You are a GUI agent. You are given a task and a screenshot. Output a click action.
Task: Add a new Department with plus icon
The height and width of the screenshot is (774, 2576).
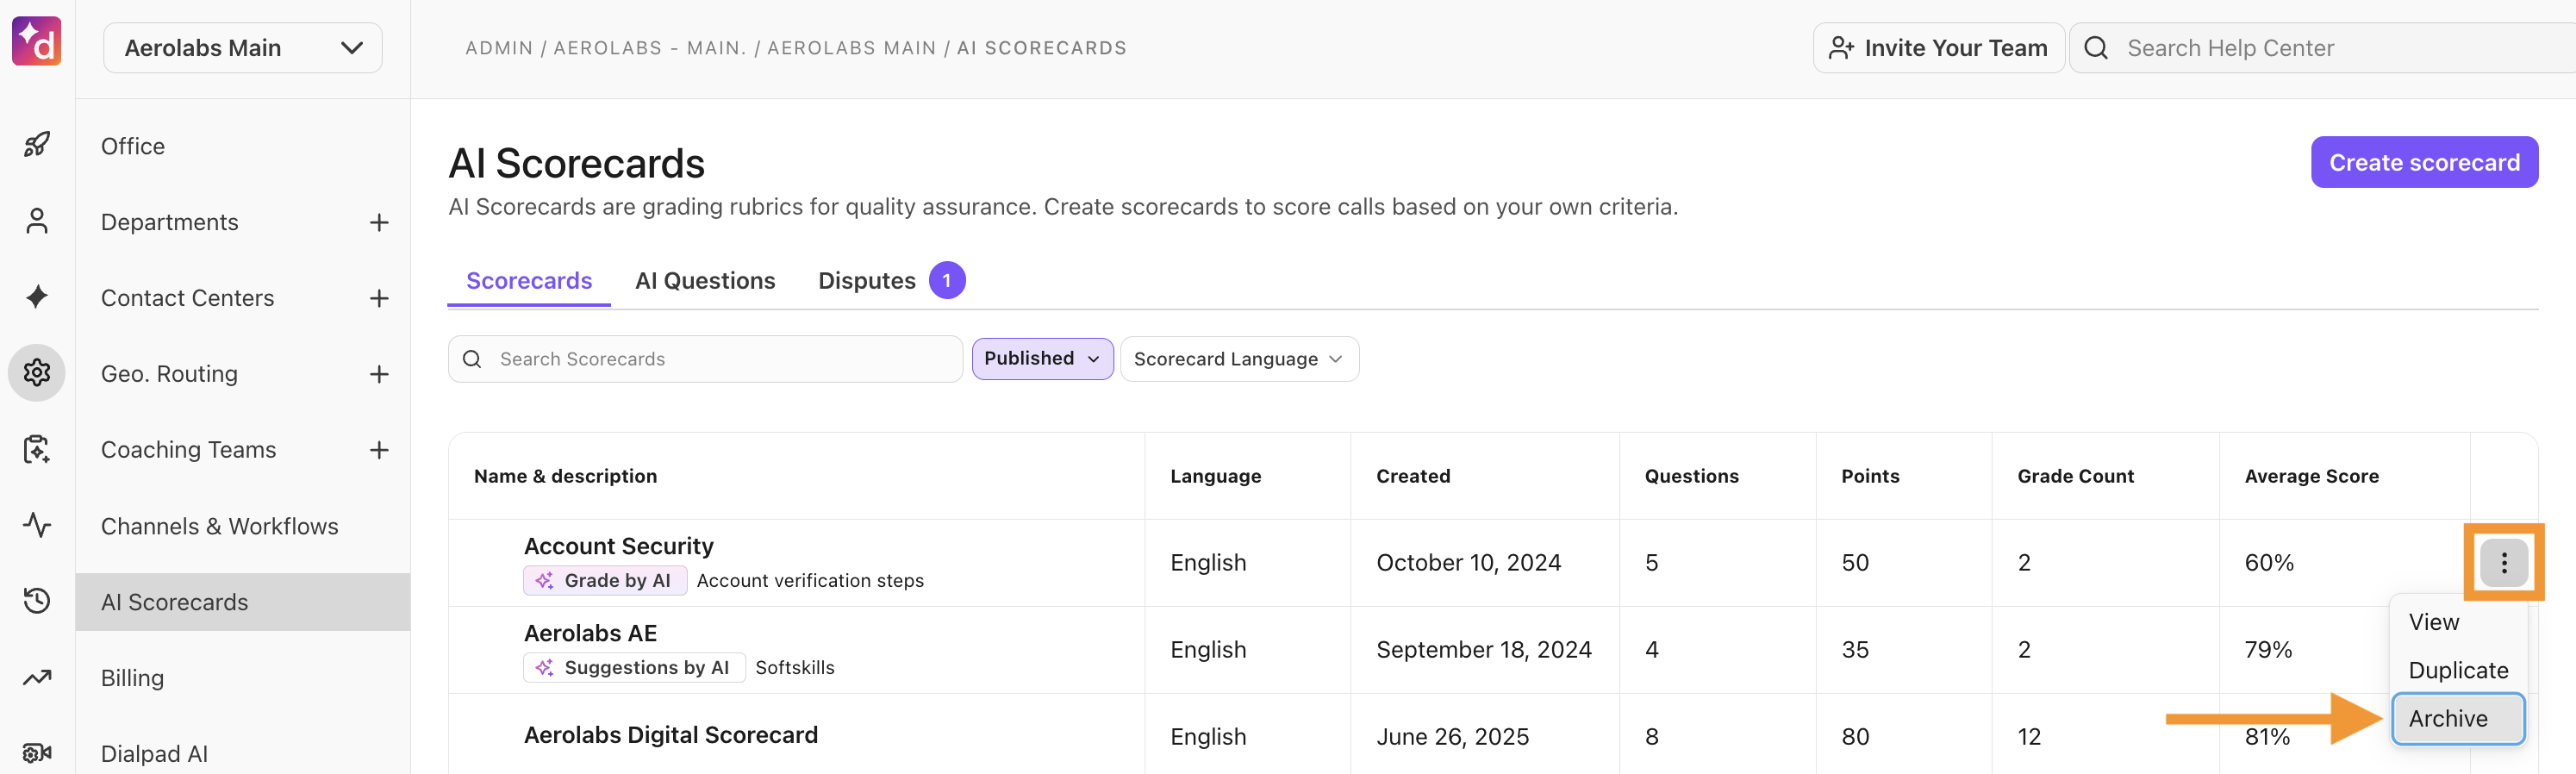coord(379,222)
